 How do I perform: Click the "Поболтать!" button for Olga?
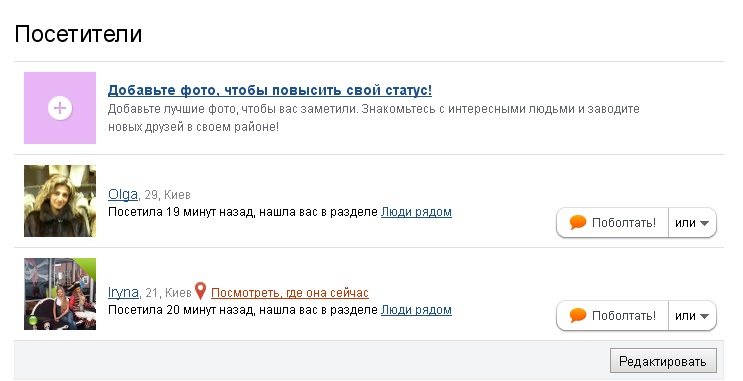coord(612,223)
